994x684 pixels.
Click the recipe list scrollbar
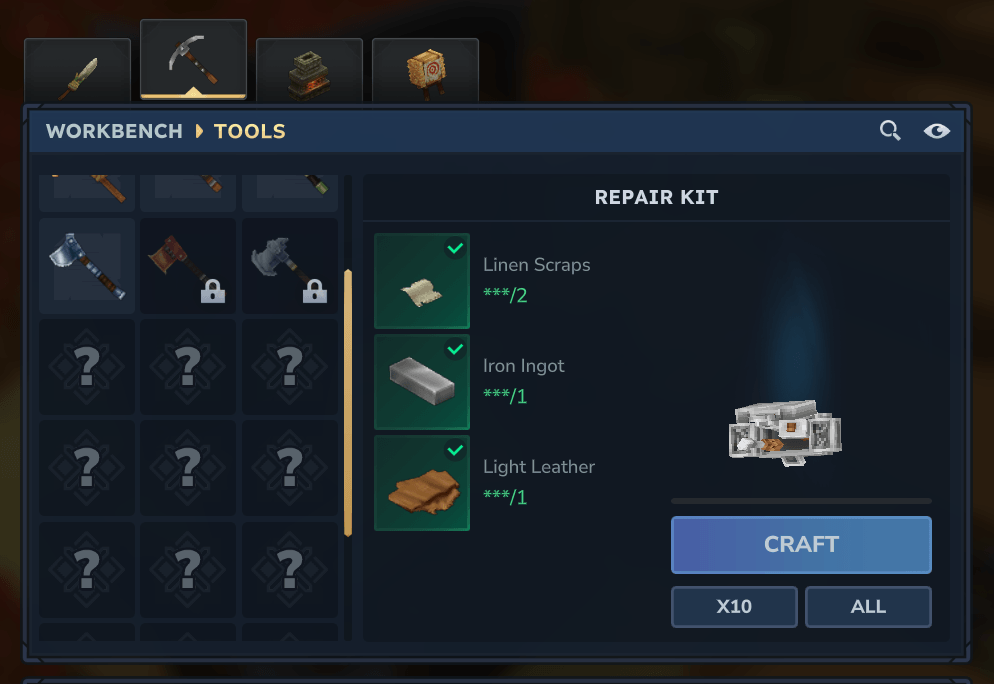pyautogui.click(x=348, y=403)
